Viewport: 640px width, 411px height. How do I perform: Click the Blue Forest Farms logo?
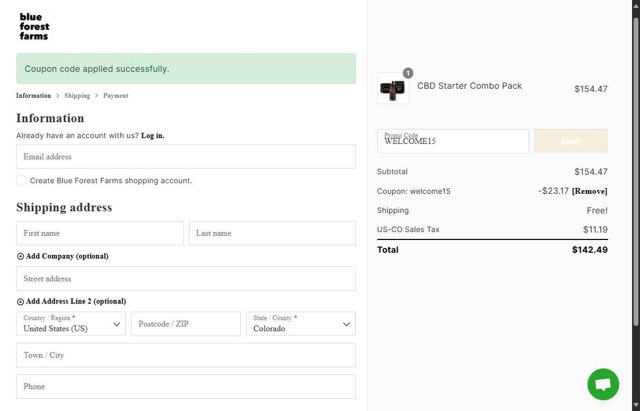point(34,27)
